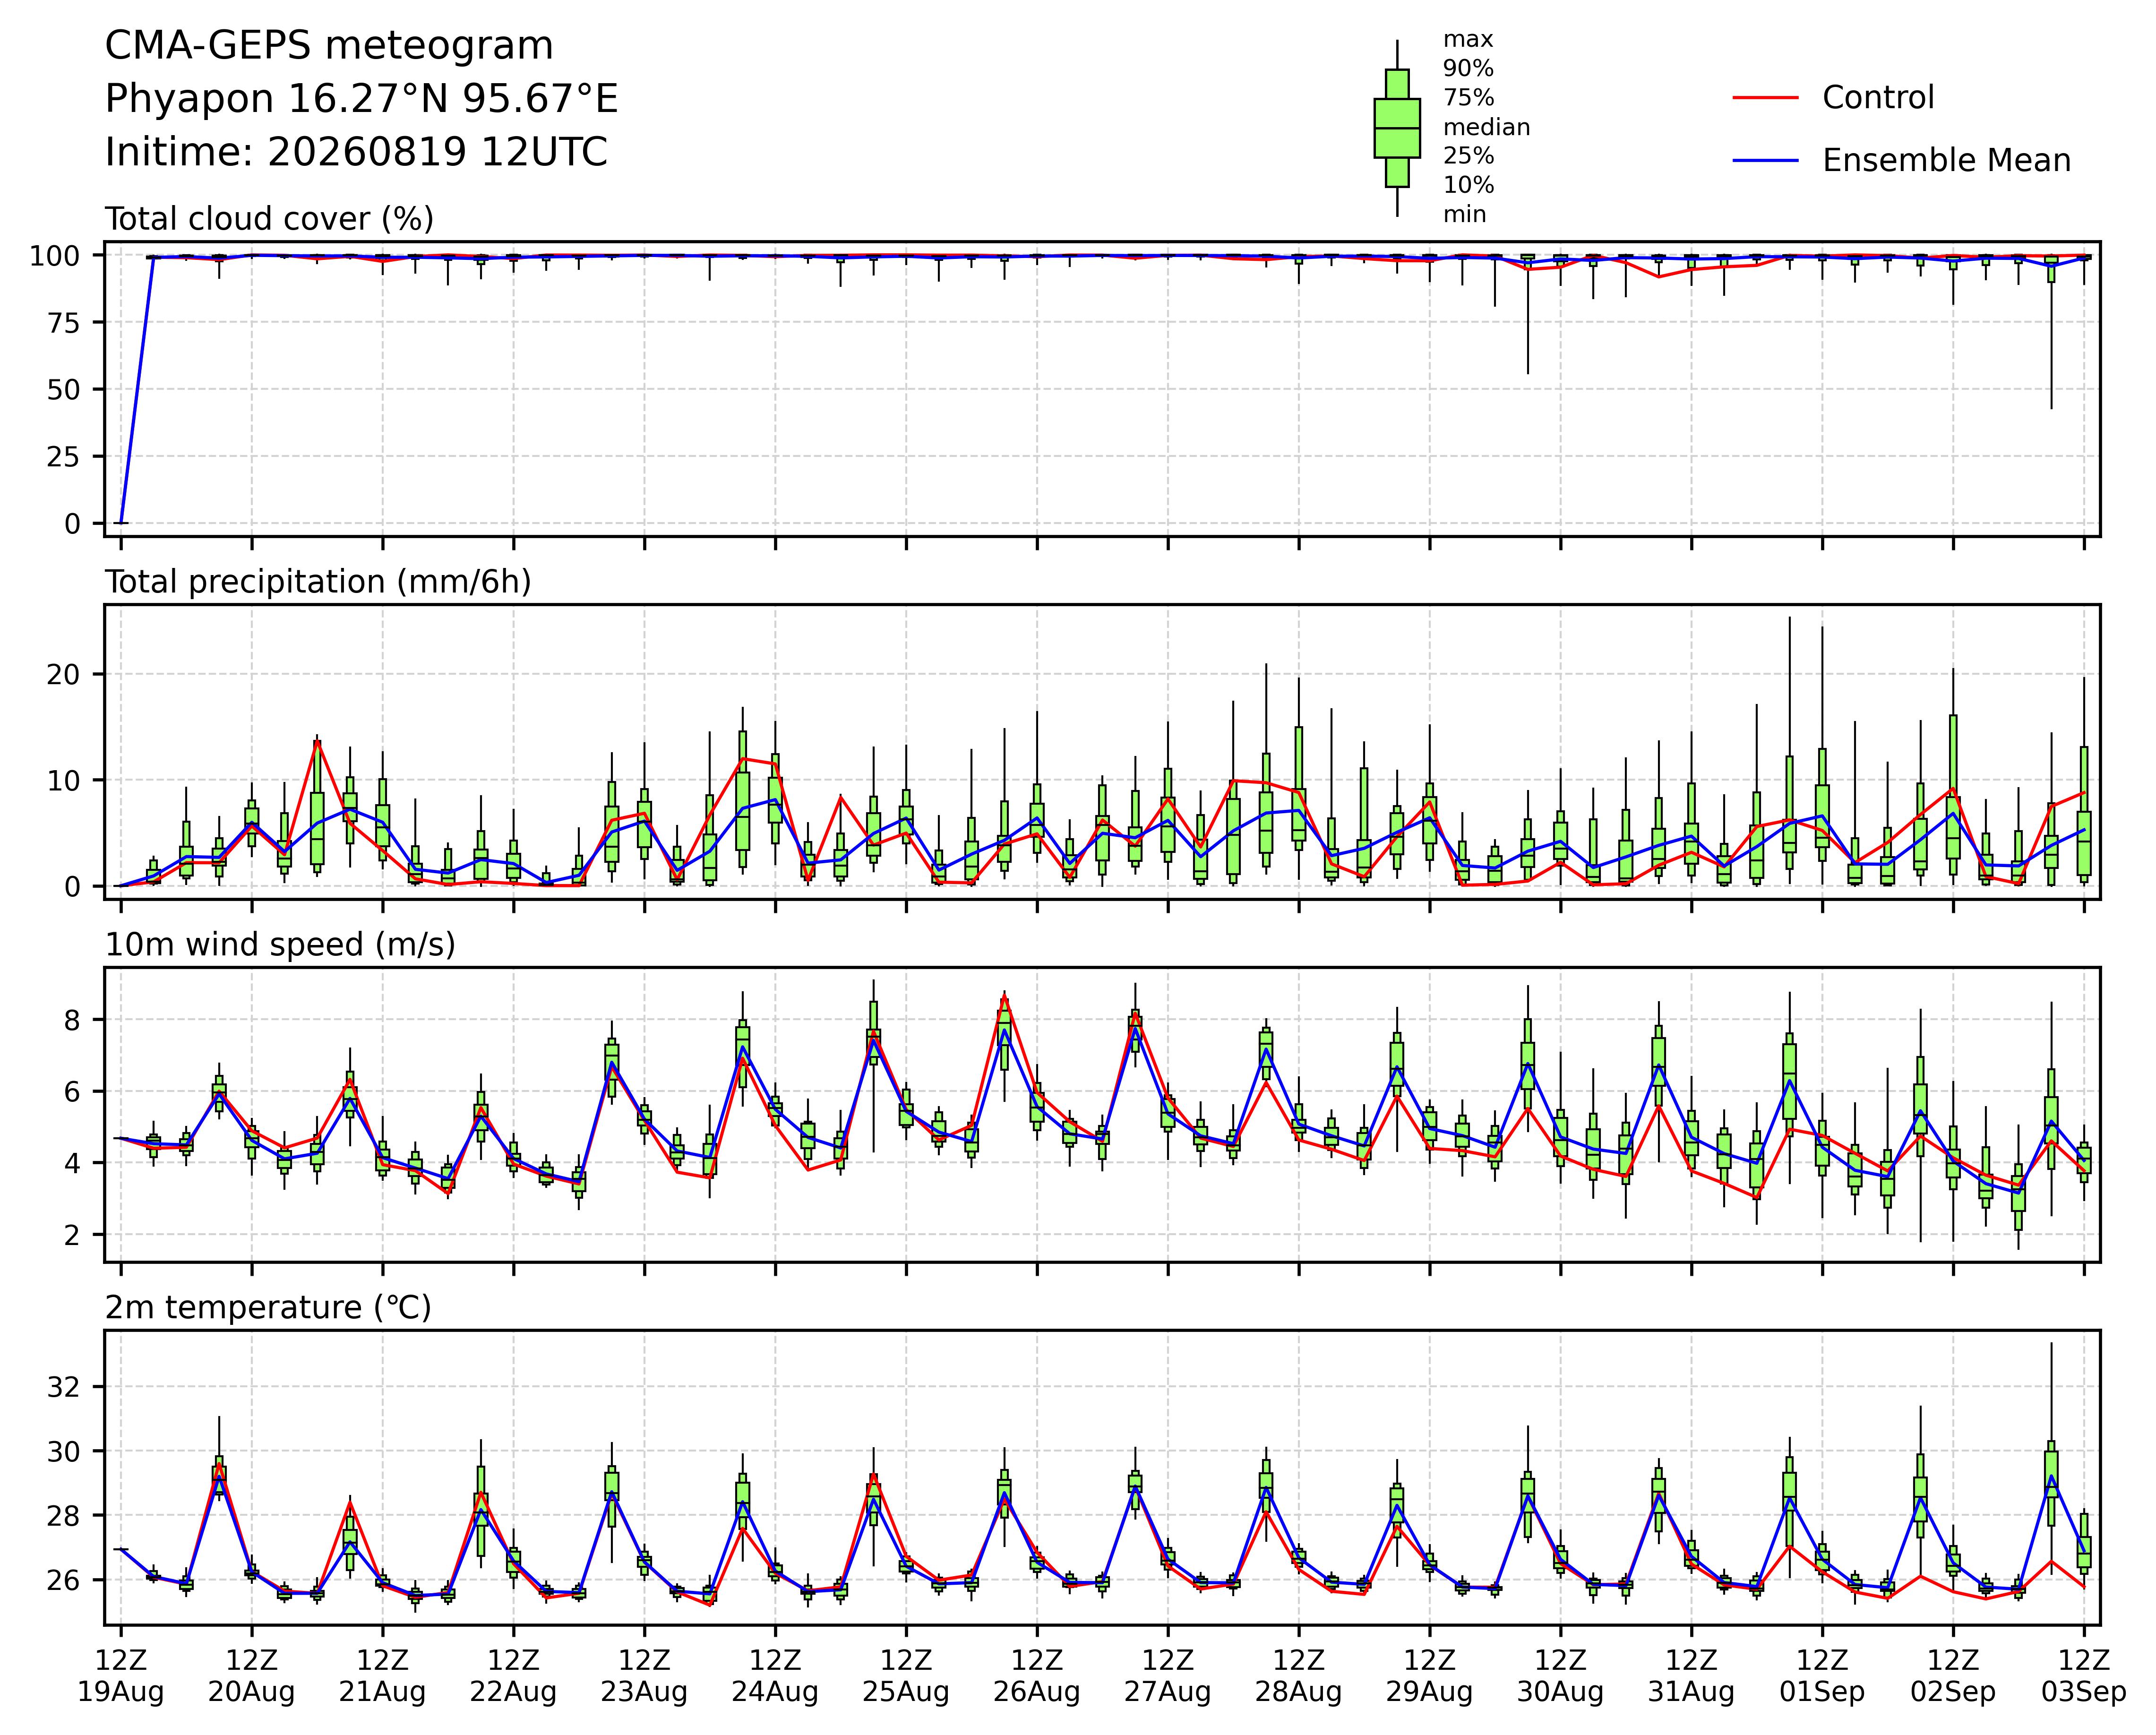The image size is (2156, 1735).
Task: Click the 'median' legend label
Action: point(1486,128)
